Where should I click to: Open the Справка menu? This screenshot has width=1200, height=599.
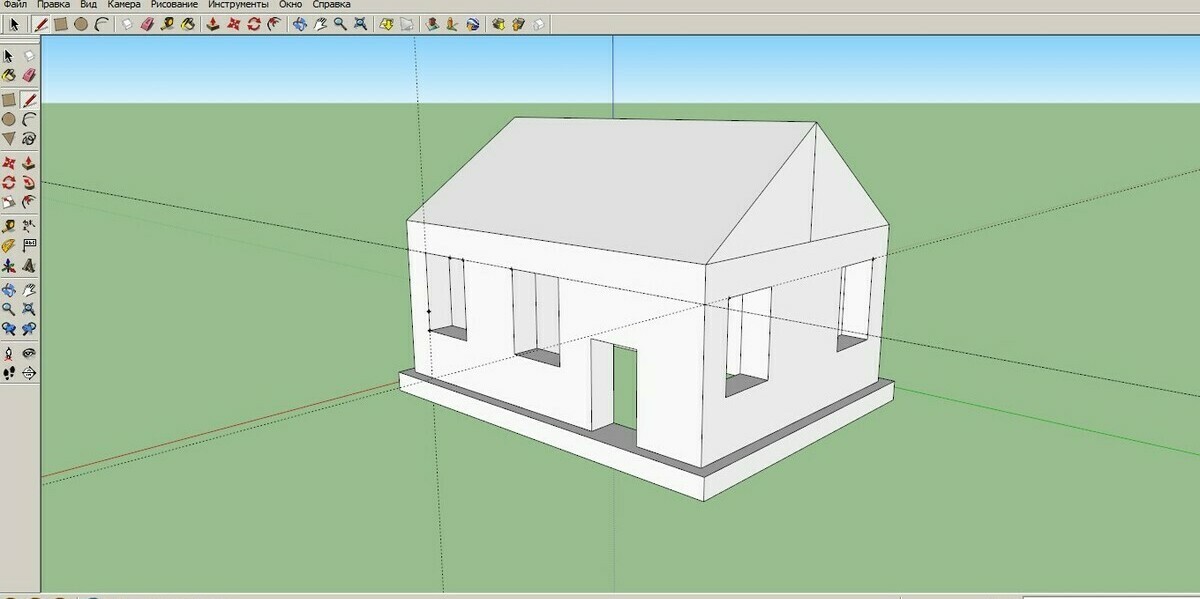click(331, 5)
